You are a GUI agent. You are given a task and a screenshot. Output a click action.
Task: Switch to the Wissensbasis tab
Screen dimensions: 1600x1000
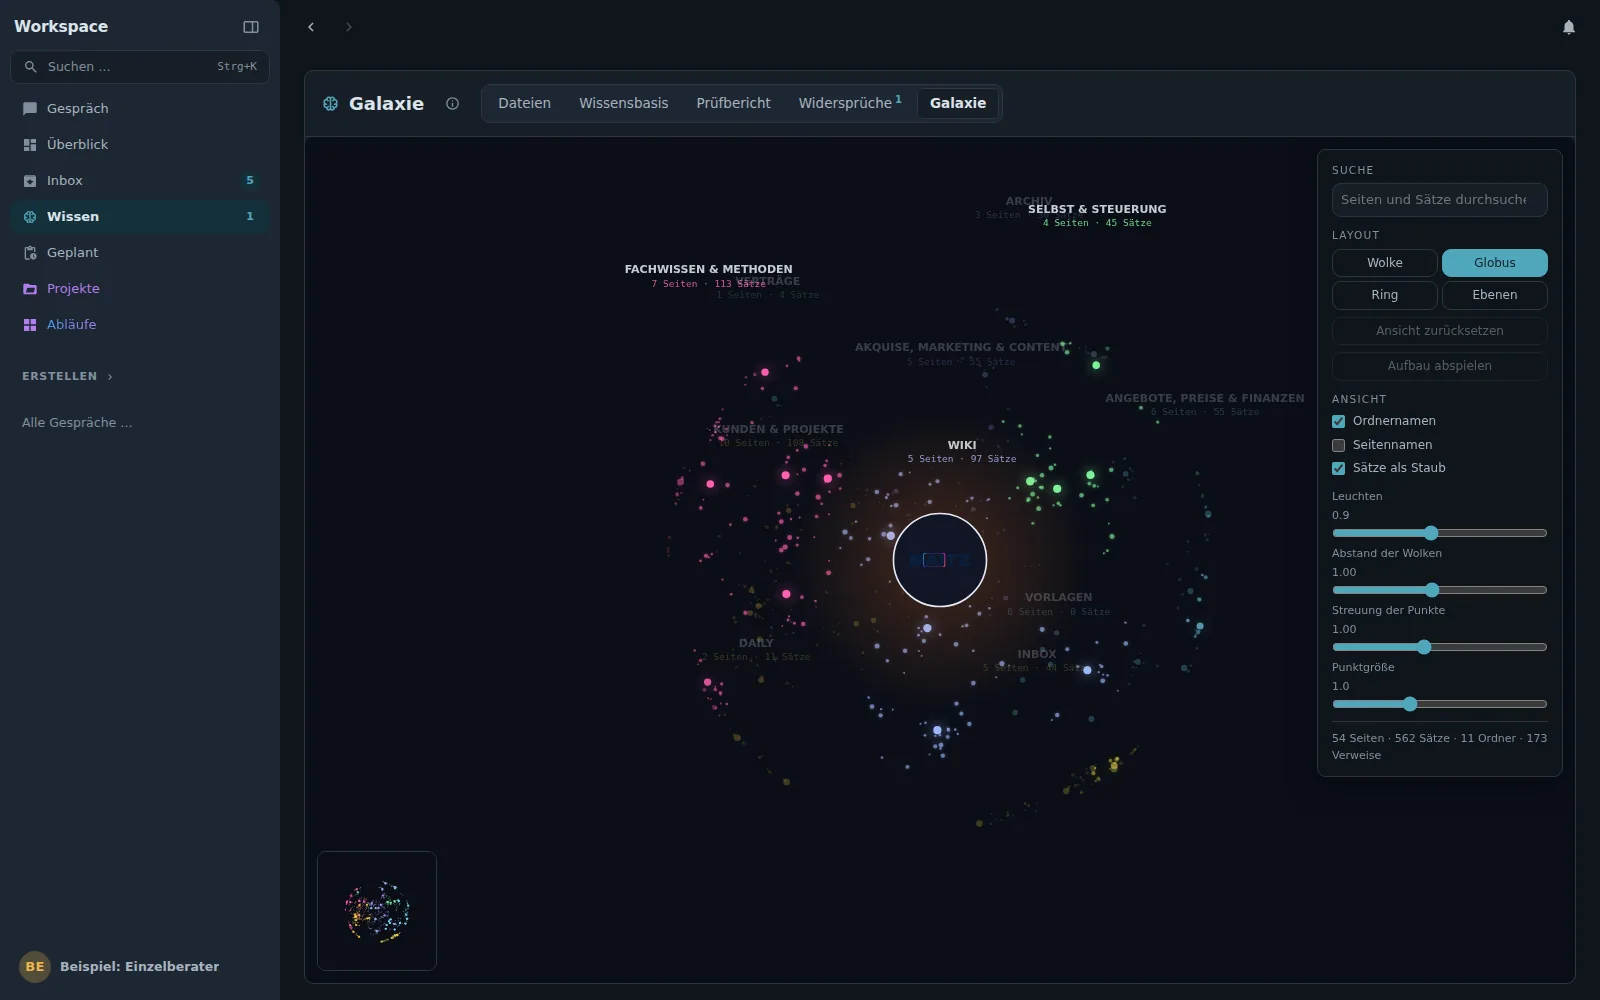pyautogui.click(x=623, y=103)
